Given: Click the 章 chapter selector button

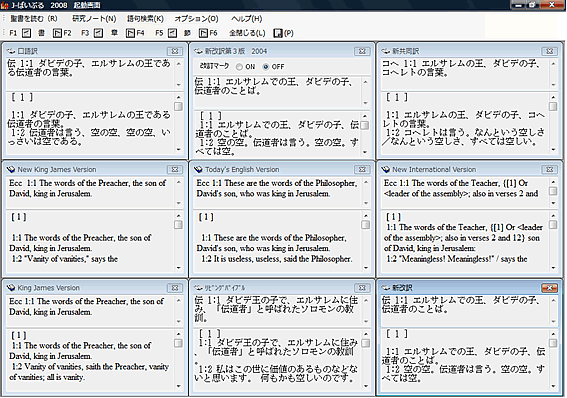Looking at the screenshot, I should (x=115, y=33).
